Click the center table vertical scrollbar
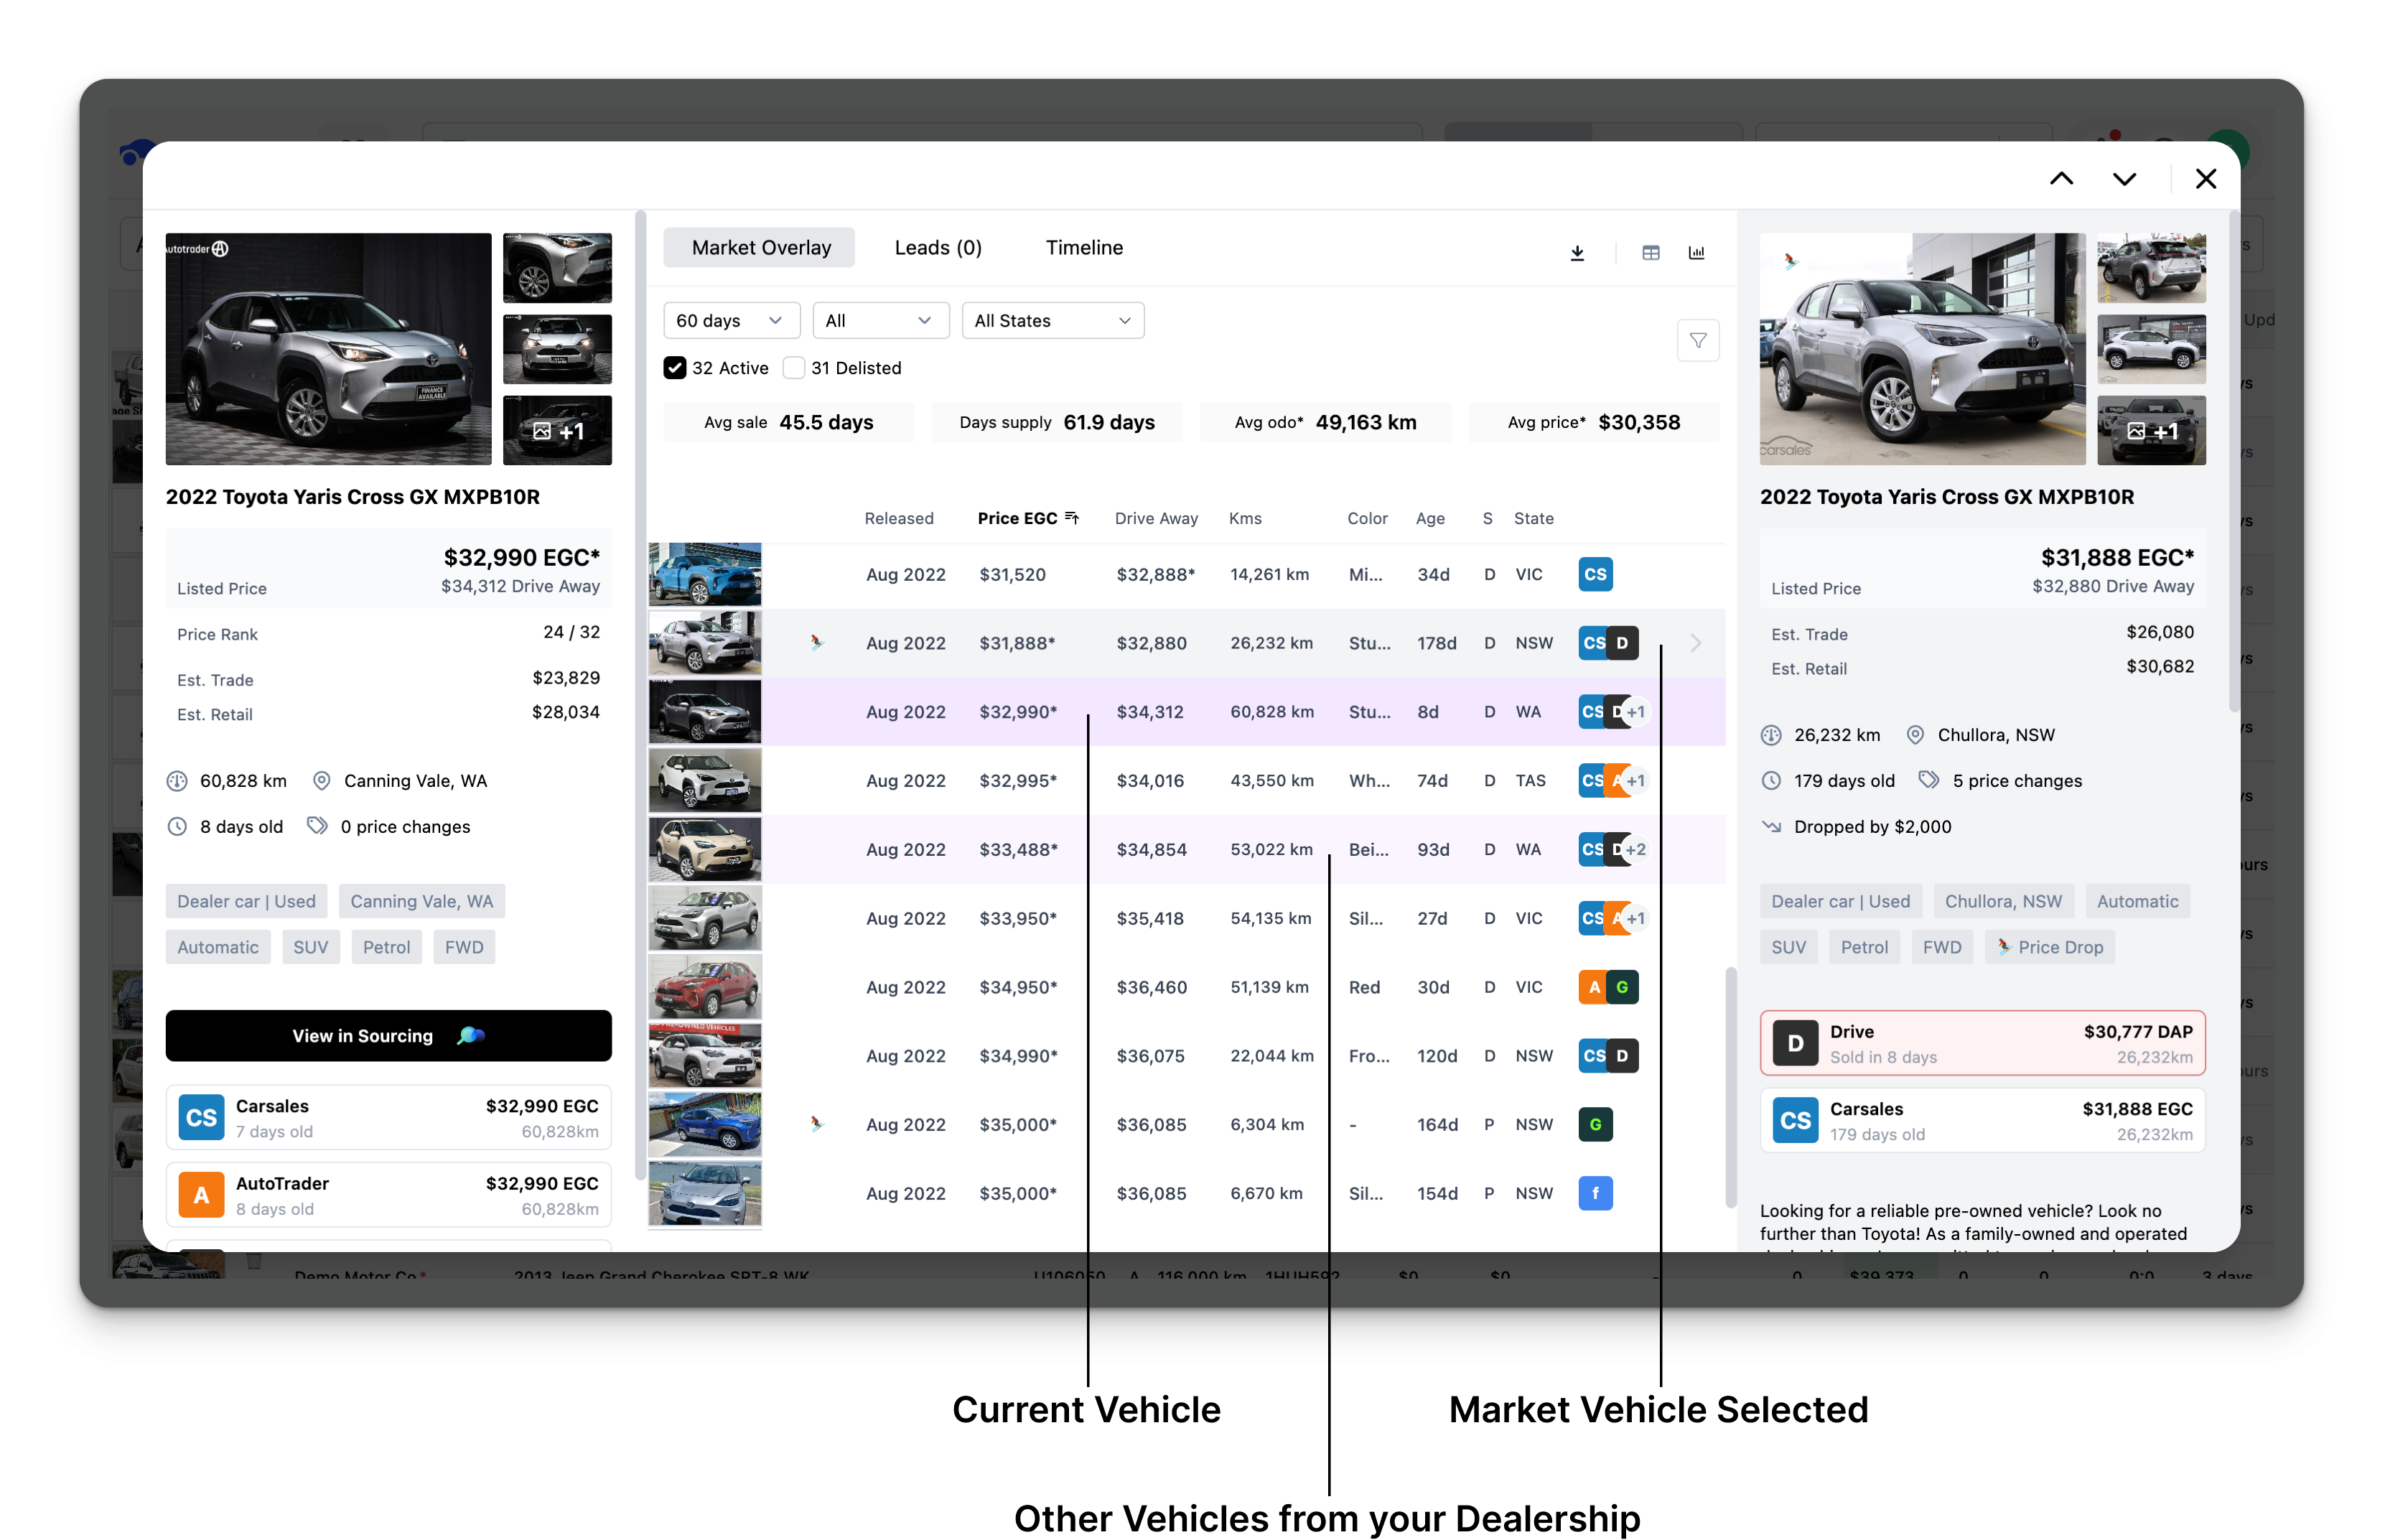Image resolution: width=2385 pixels, height=1540 pixels. (1730, 1087)
